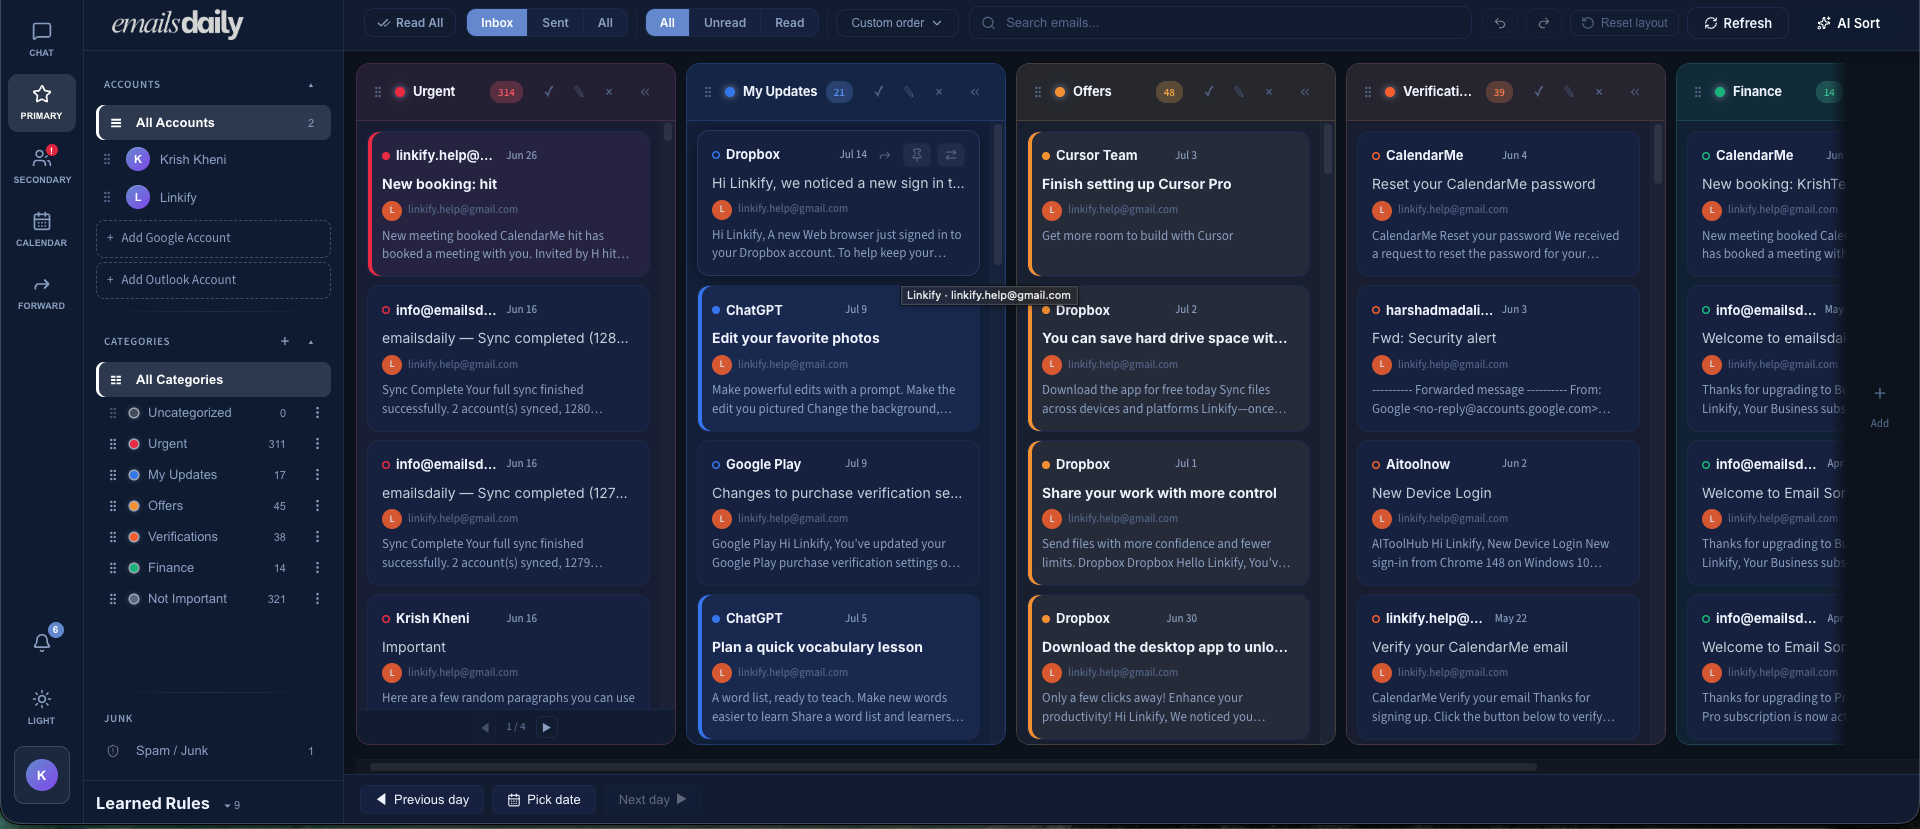Open the Cursor Team email card
The height and width of the screenshot is (829, 1920).
pos(1169,204)
